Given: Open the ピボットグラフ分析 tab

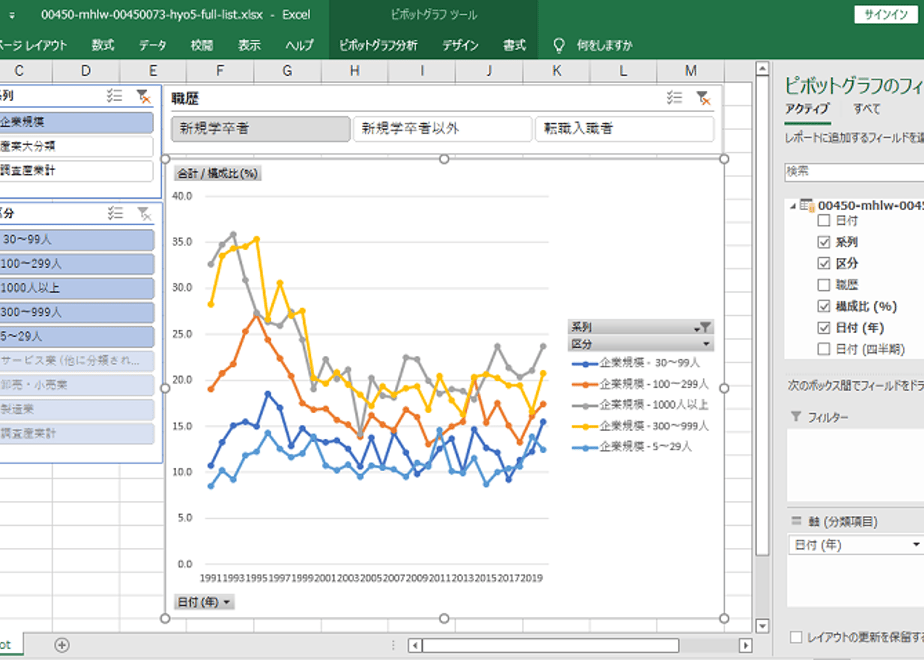Looking at the screenshot, I should (378, 45).
